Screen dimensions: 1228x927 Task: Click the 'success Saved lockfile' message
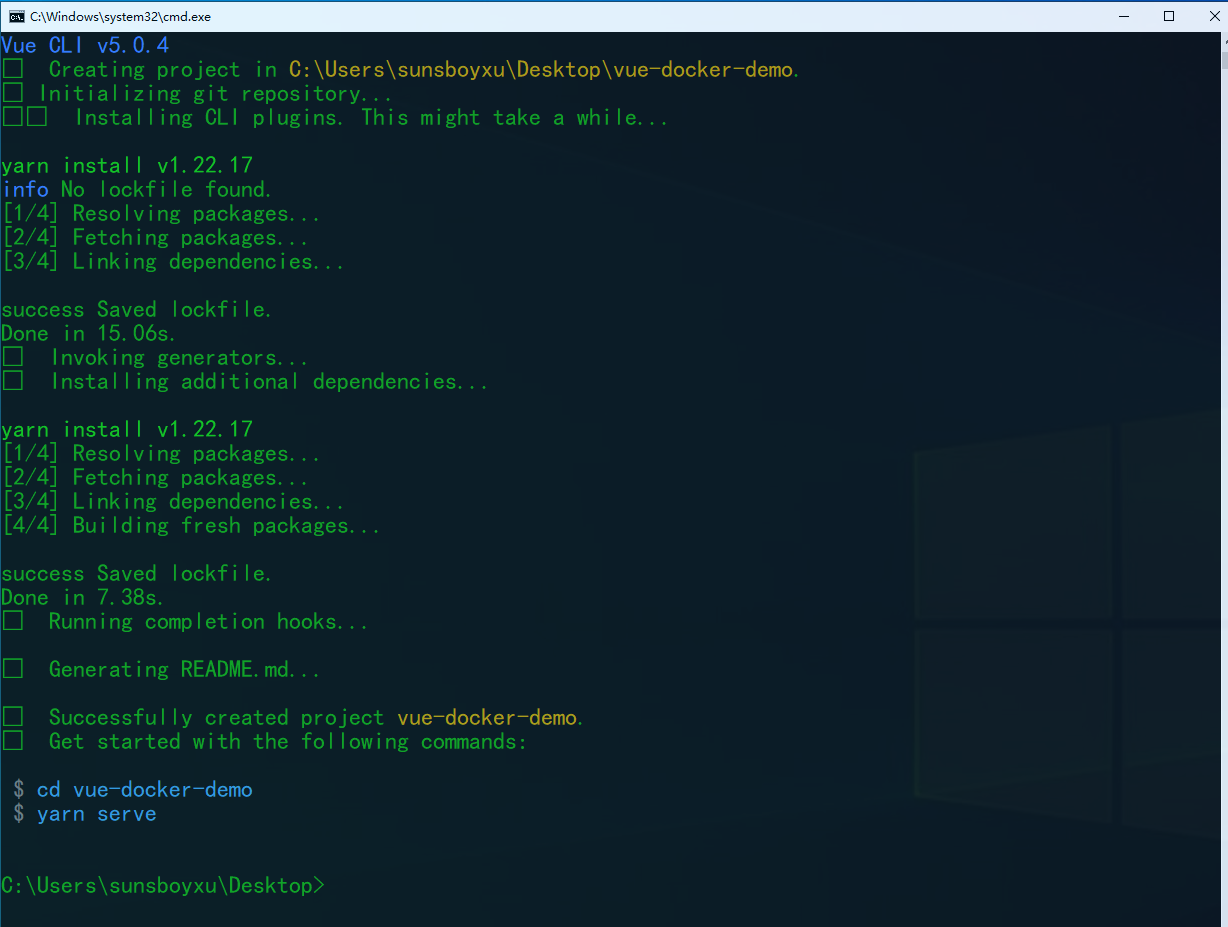(x=135, y=309)
